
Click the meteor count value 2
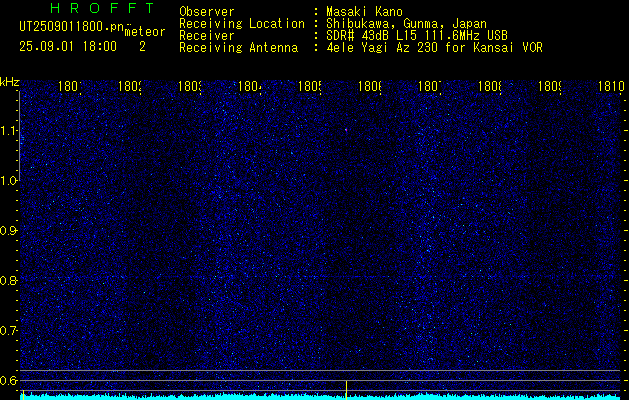click(x=142, y=47)
